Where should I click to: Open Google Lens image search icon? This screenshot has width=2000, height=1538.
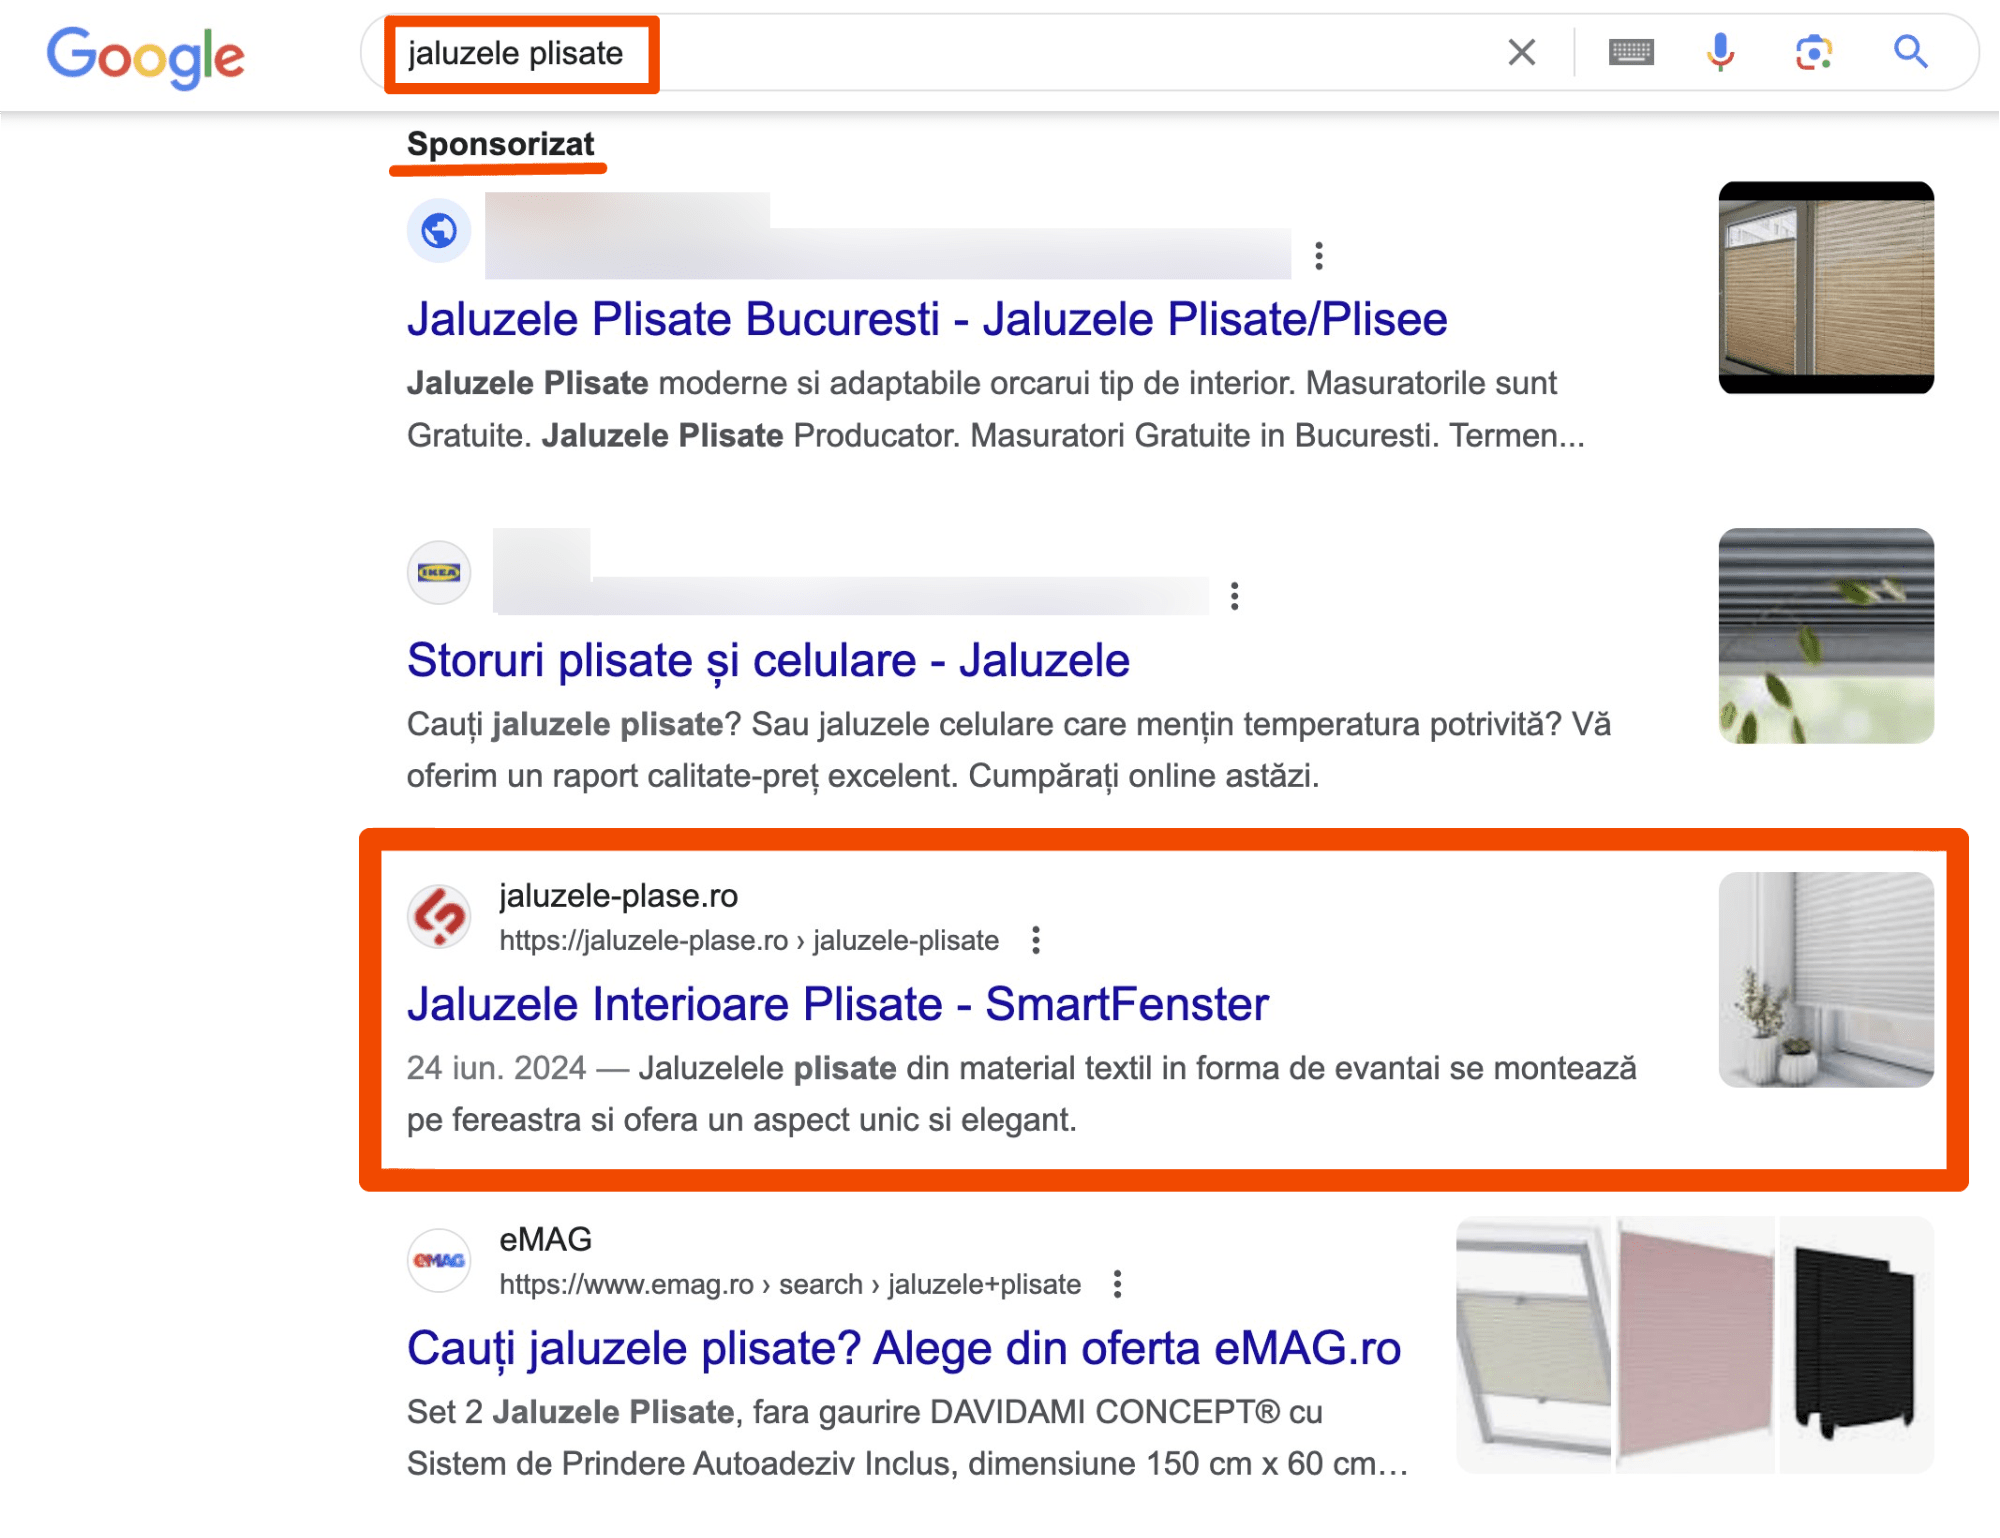(1813, 52)
